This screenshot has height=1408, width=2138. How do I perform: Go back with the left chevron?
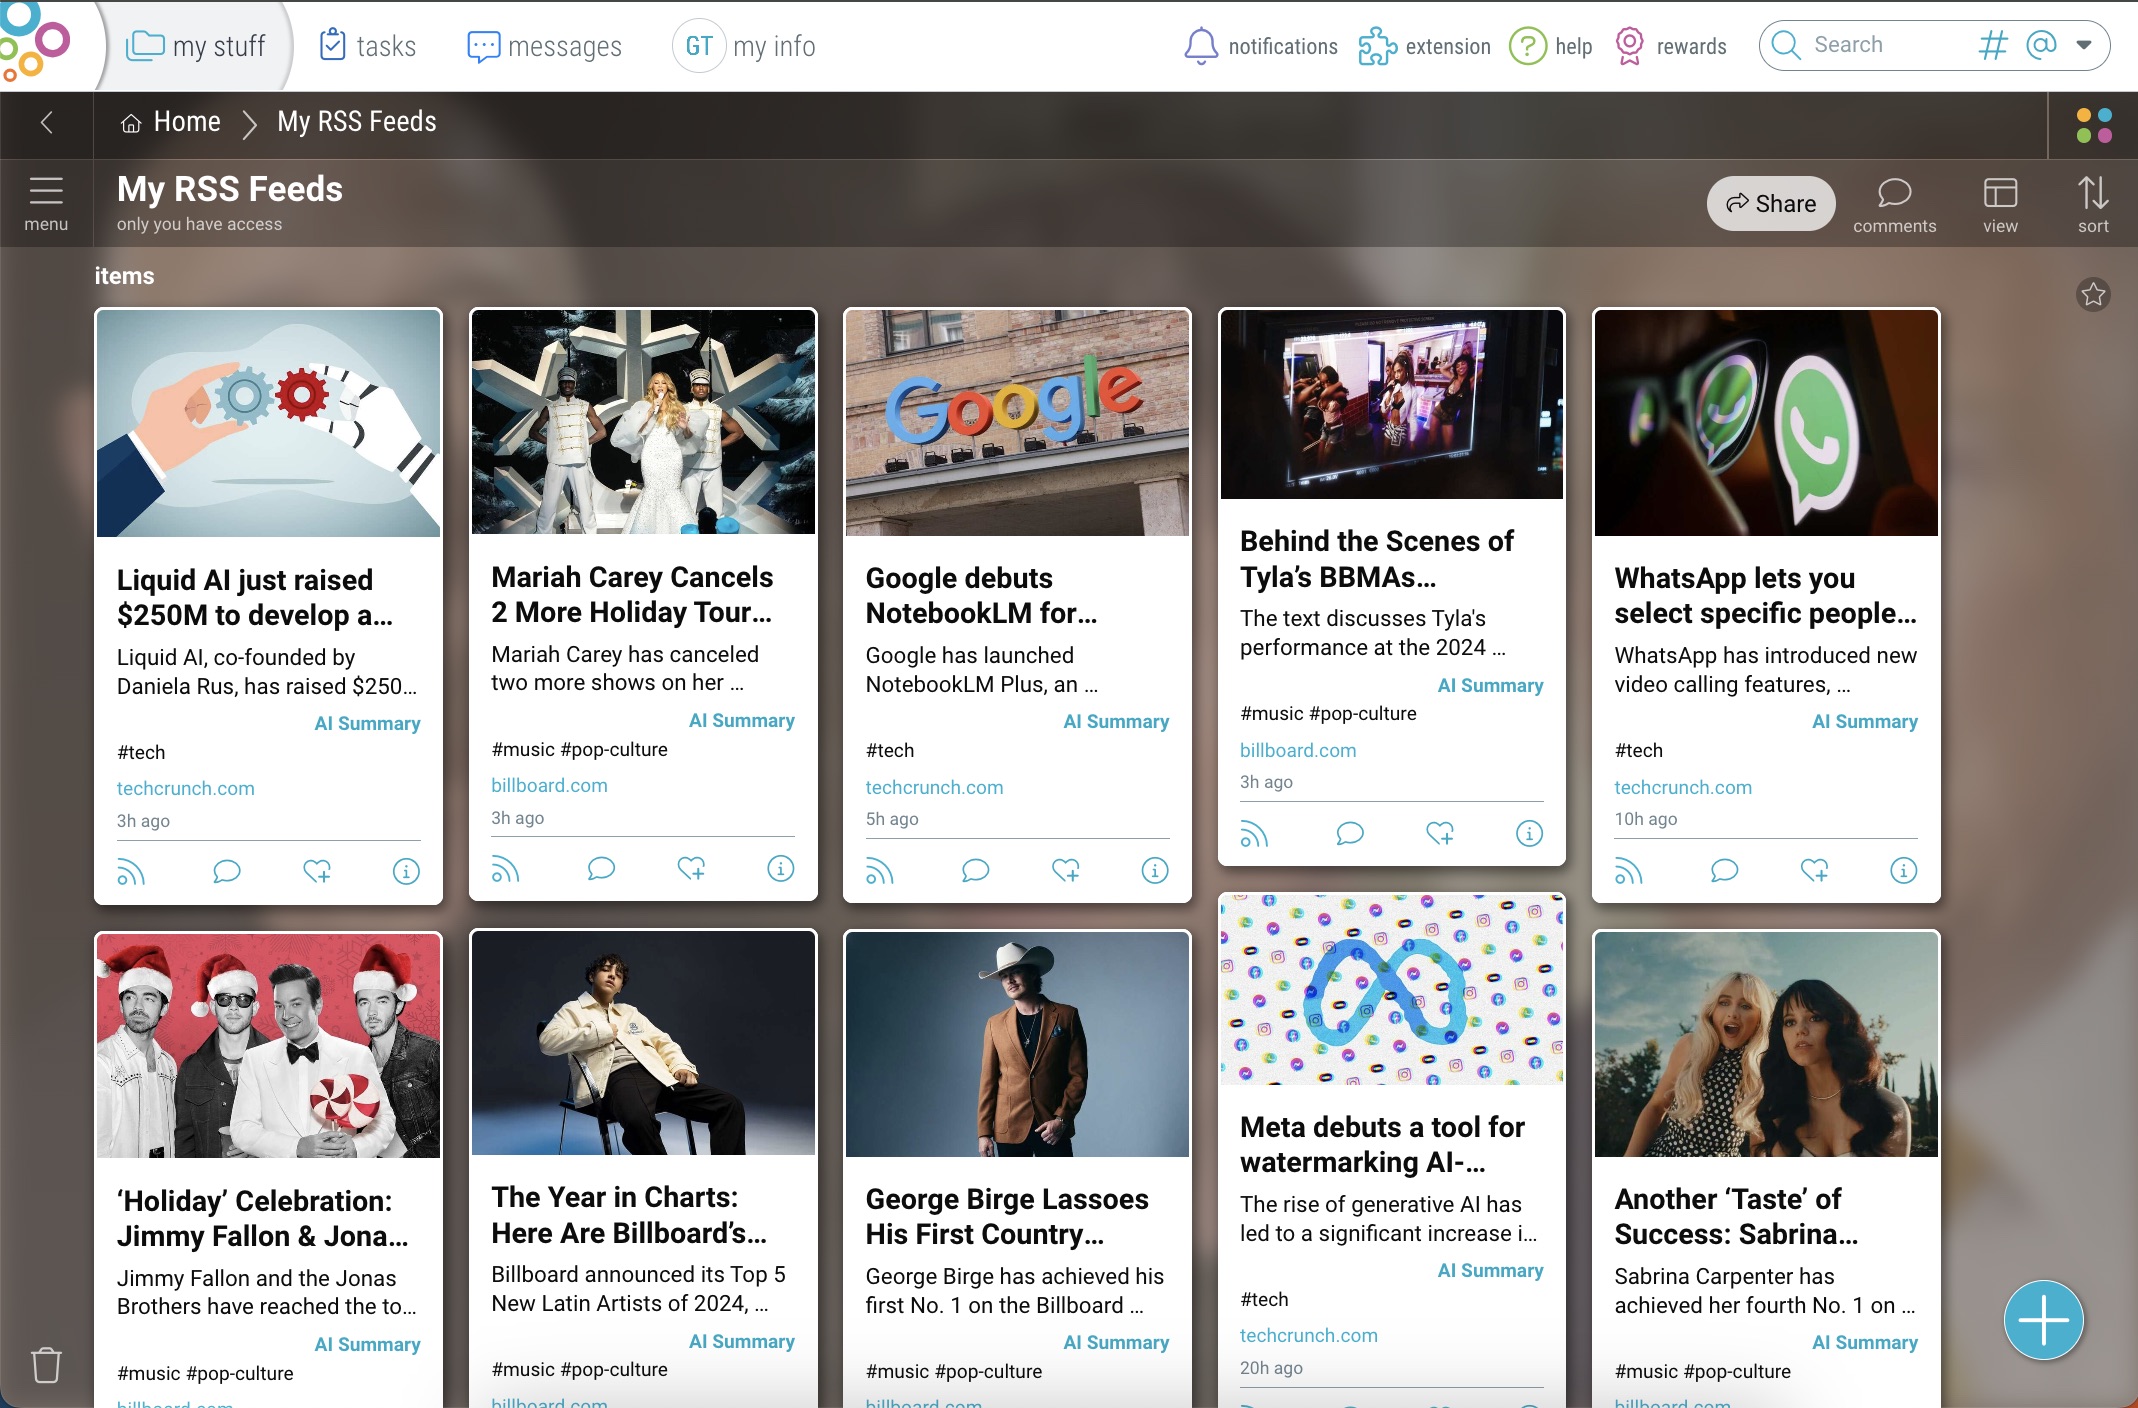pyautogui.click(x=46, y=122)
